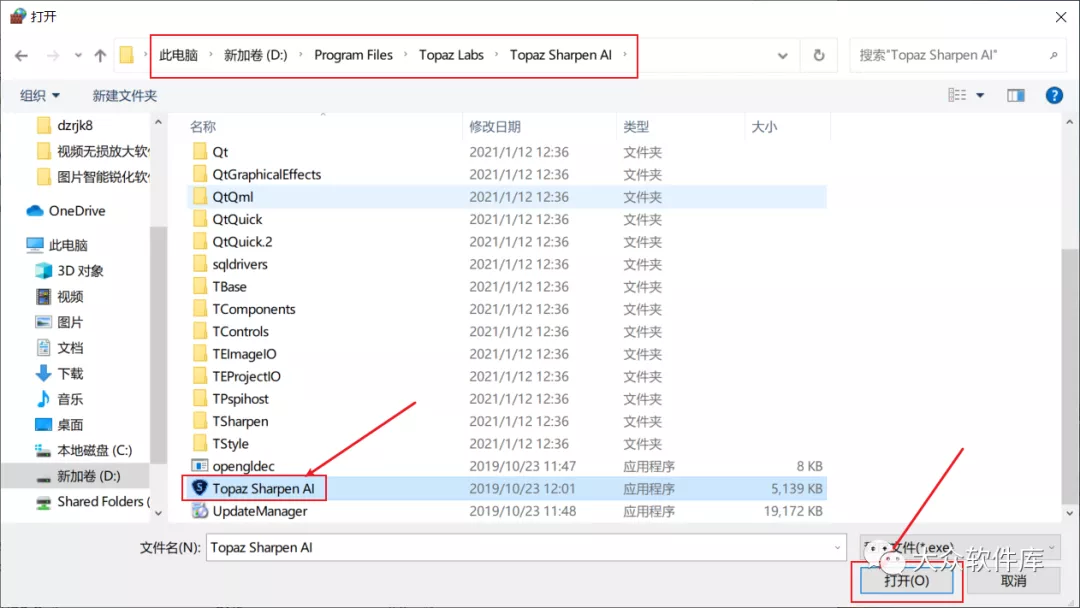Select 本地磁盘 (C:) in the navigation pane
Image resolution: width=1080 pixels, height=608 pixels.
pos(94,450)
